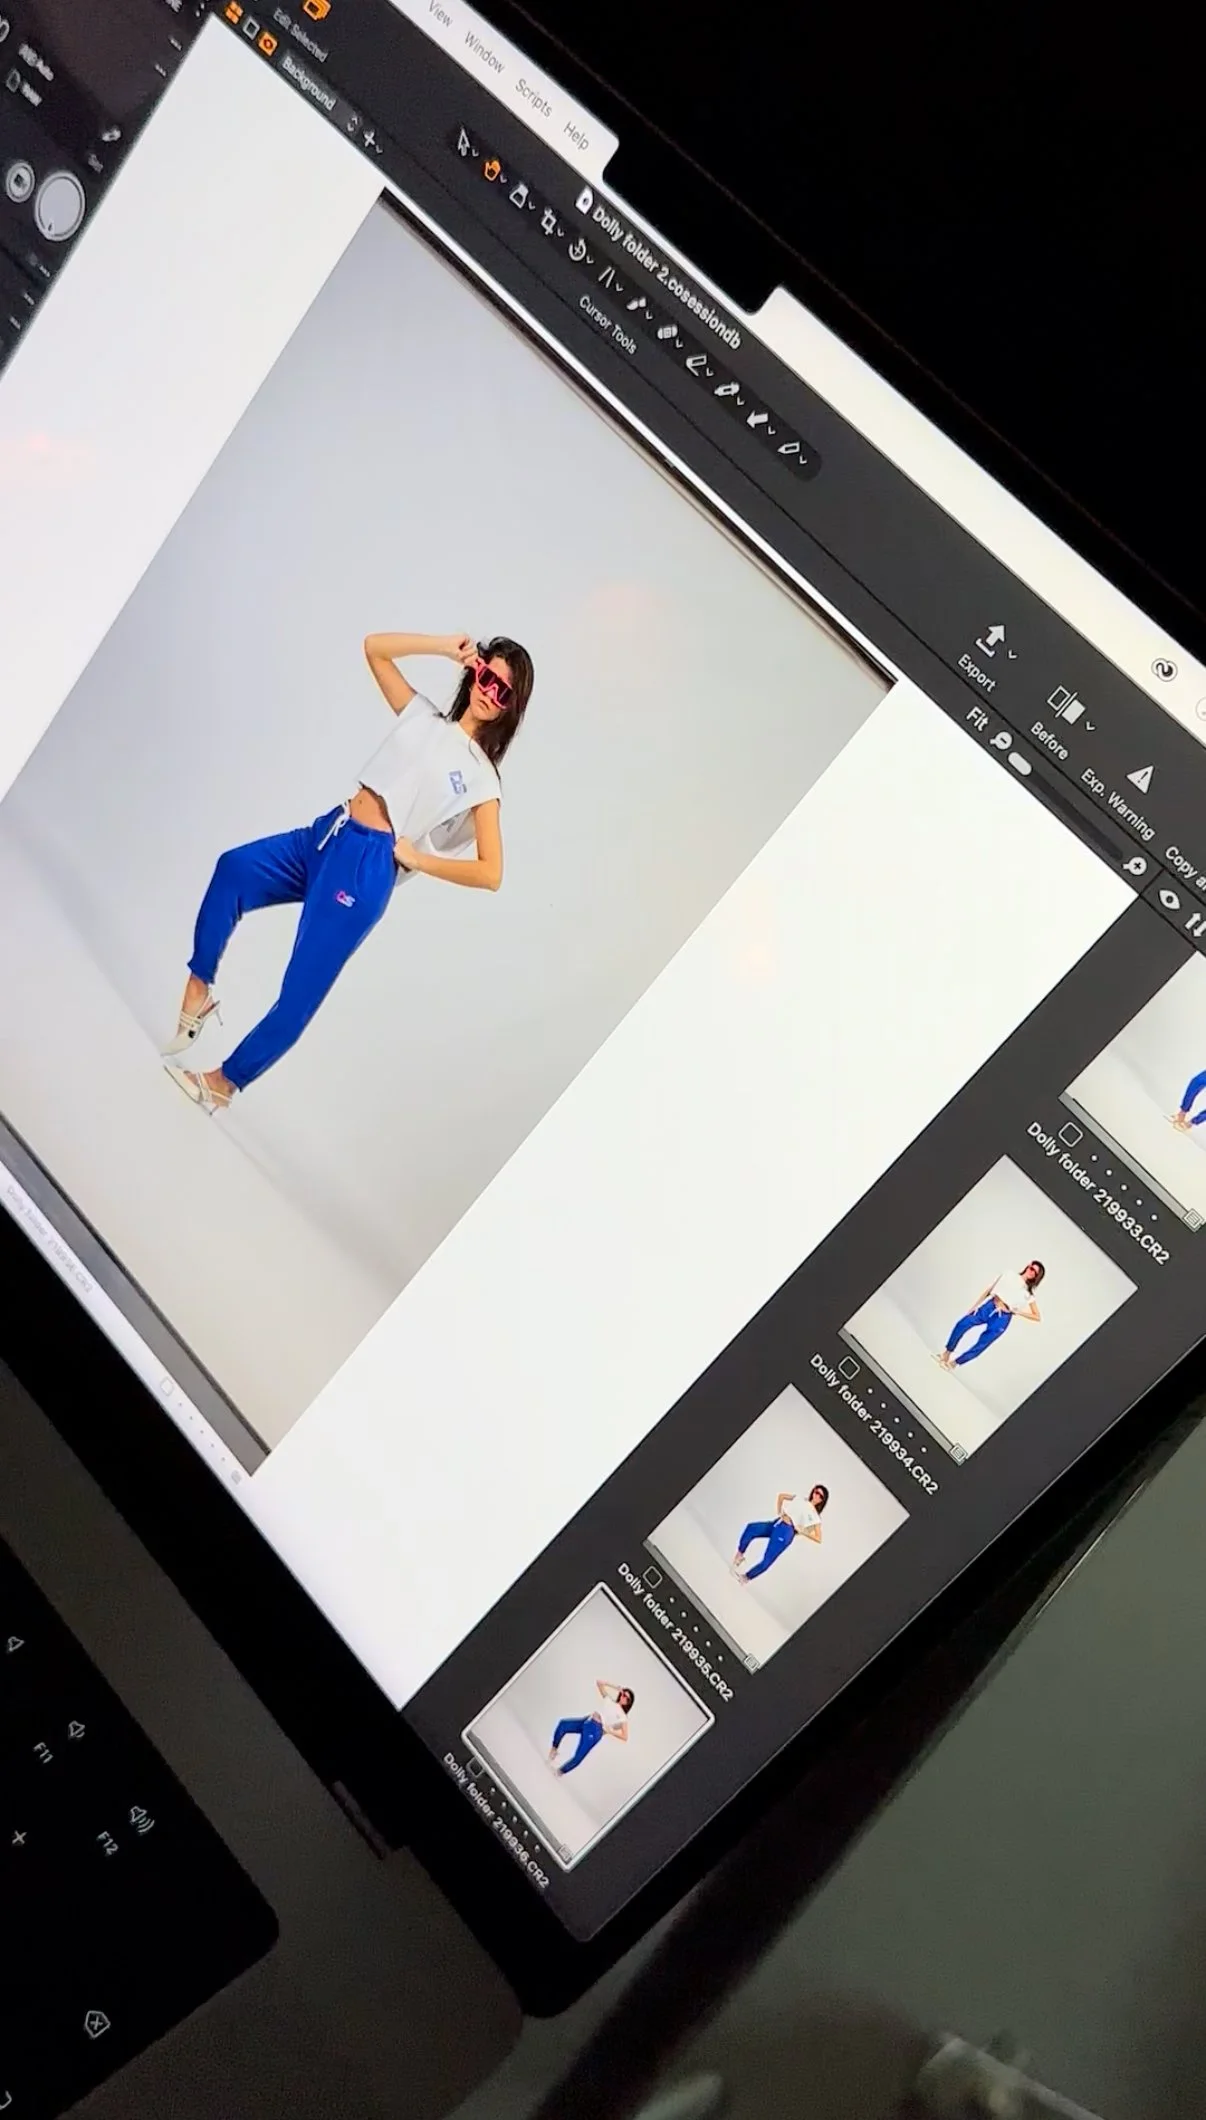The width and height of the screenshot is (1206, 2120).
Task: Click the zoom-out magnifier icon
Action: pos(1002,742)
